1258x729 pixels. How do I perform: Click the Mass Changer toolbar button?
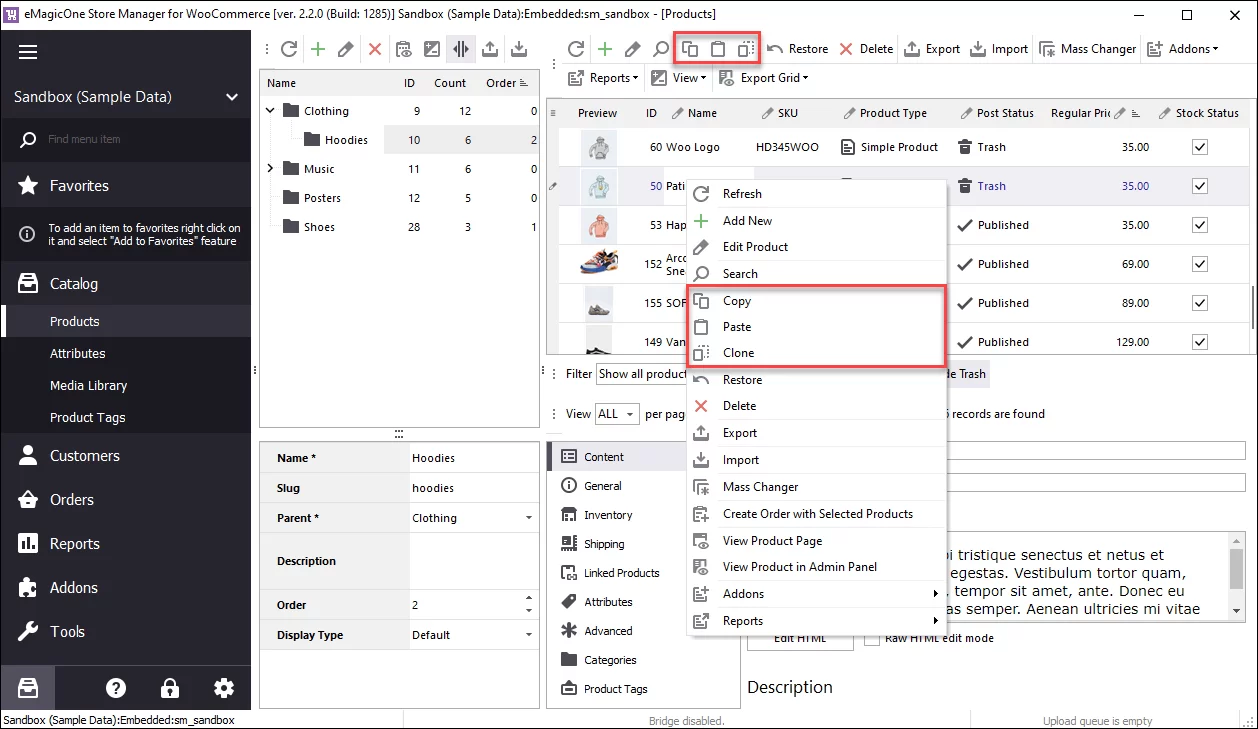pyautogui.click(x=1087, y=49)
